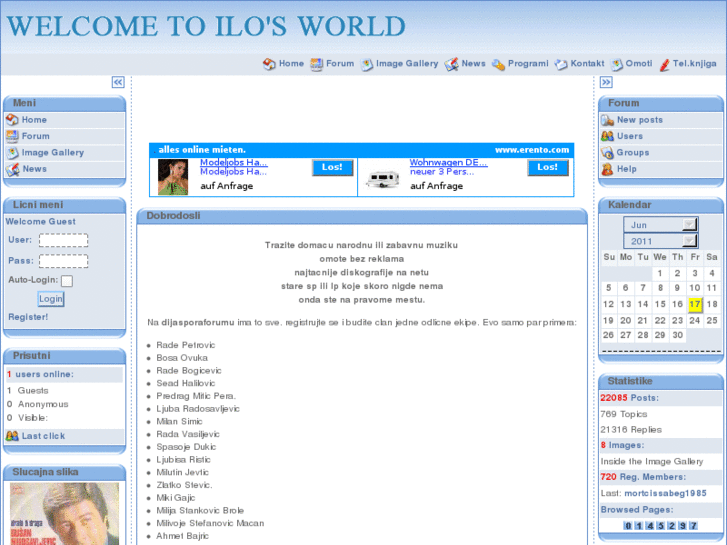Image resolution: width=727 pixels, height=545 pixels.
Task: Open the Modeljobs Ha... ad link
Action: 234,163
